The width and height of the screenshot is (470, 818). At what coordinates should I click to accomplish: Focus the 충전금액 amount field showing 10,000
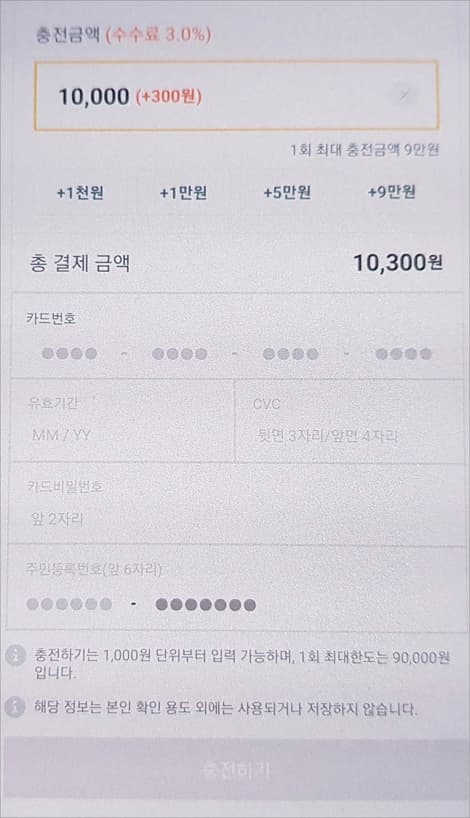[236, 96]
